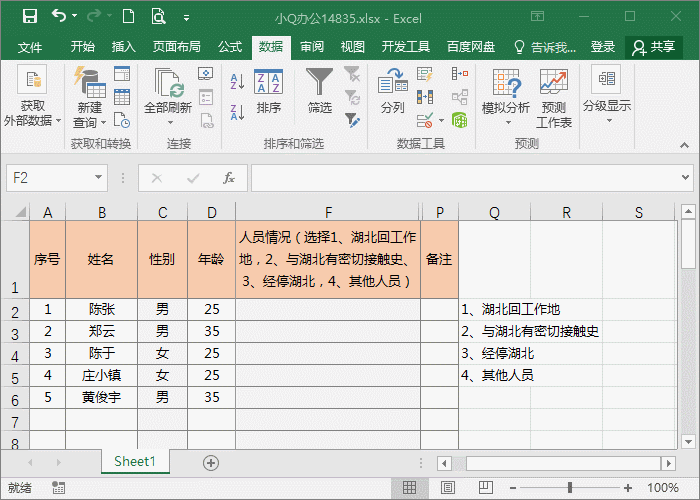Image resolution: width=700 pixels, height=500 pixels.
Task: Switch to the 视图 tab
Action: [x=353, y=47]
